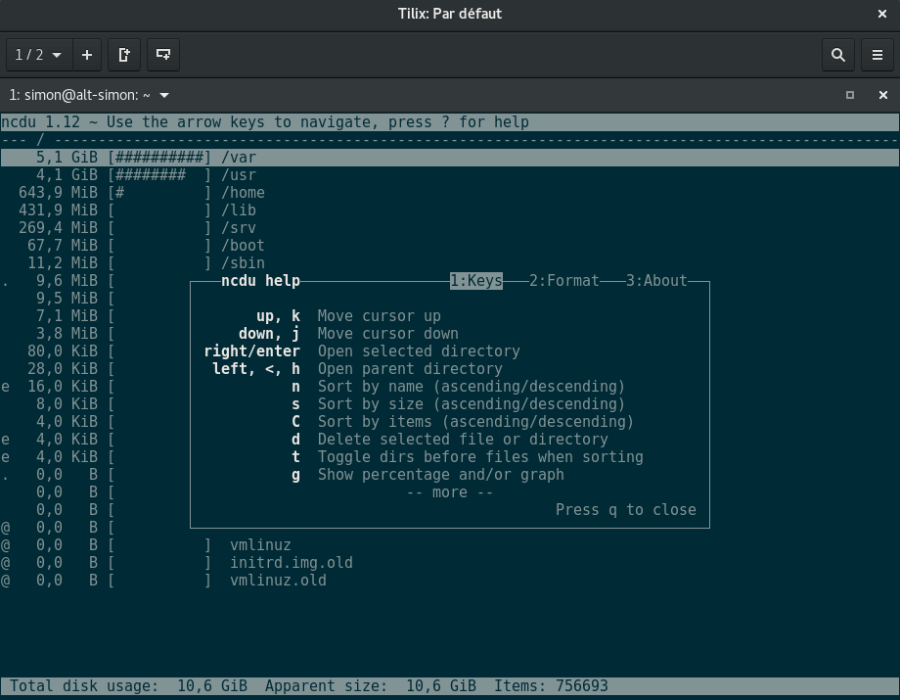Click 'Apparent size: 10,6 GiB' status
The image size is (900, 700).
pos(370,686)
